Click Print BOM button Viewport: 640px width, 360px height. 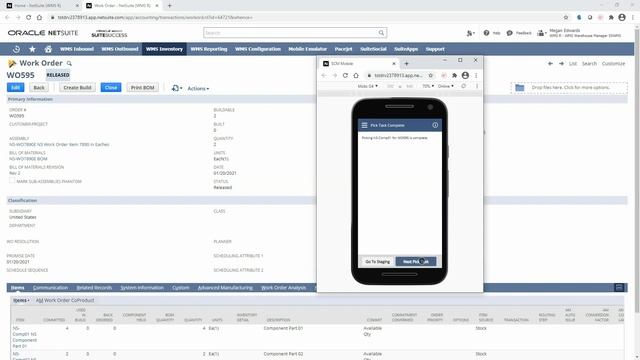(142, 87)
